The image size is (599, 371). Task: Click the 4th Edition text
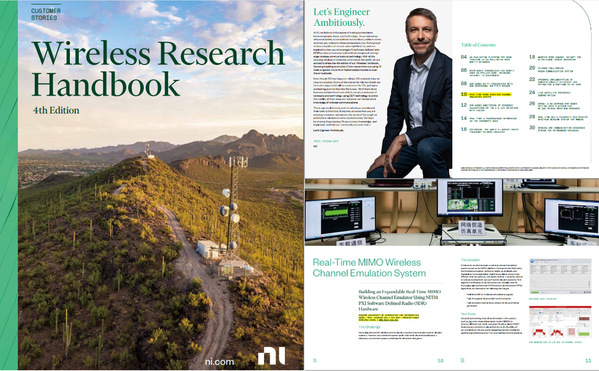[56, 110]
